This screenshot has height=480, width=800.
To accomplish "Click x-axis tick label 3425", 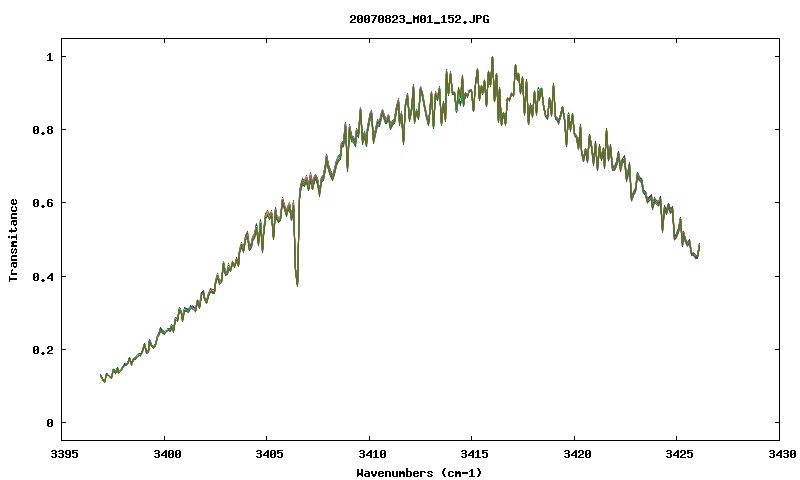I will (680, 454).
